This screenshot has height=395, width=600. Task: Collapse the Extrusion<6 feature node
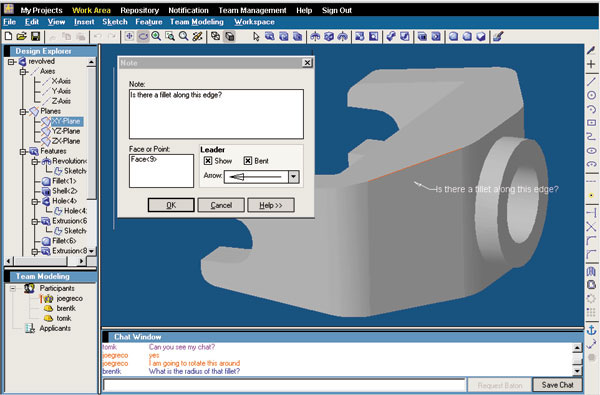[35, 221]
